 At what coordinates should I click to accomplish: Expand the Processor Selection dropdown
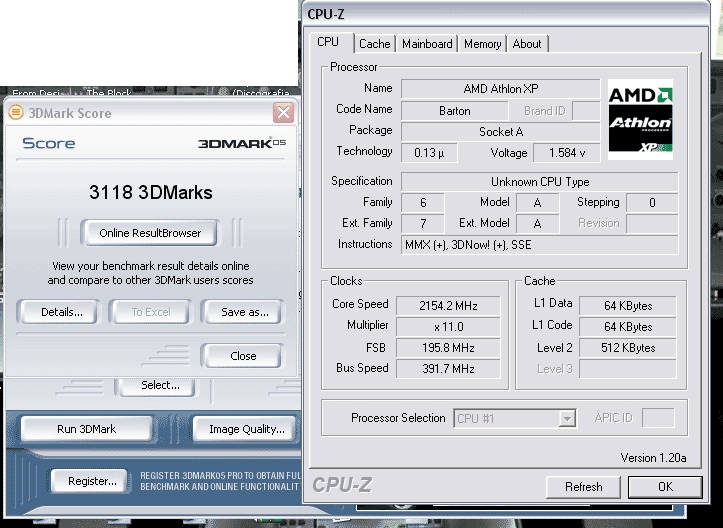[x=567, y=419]
